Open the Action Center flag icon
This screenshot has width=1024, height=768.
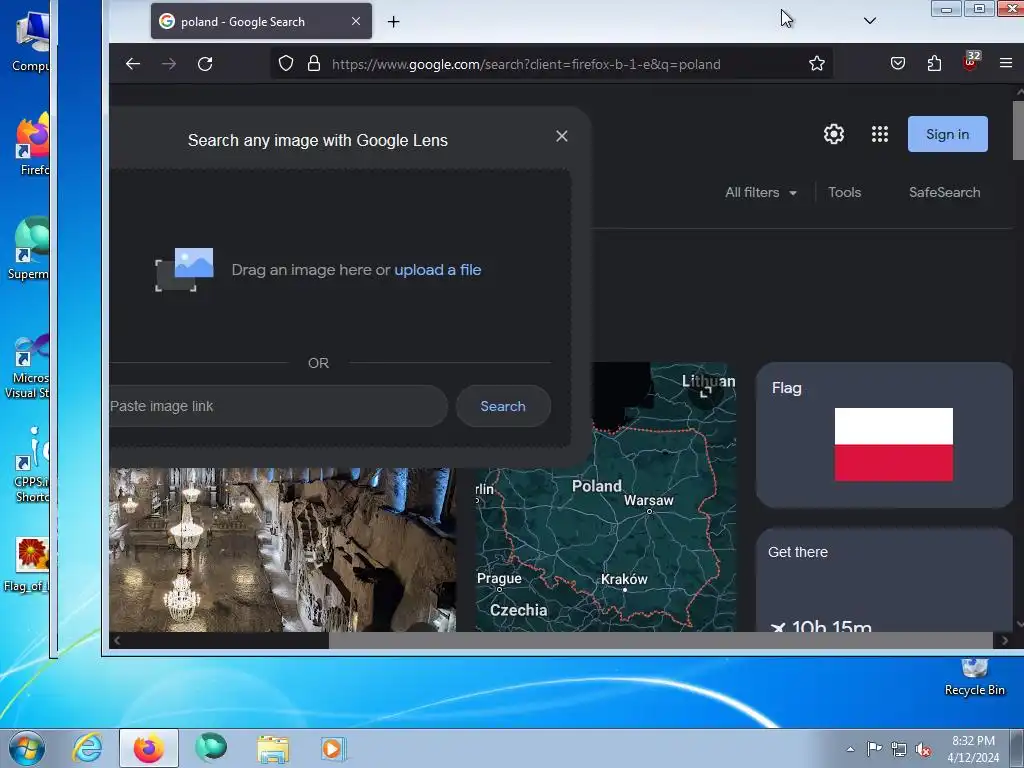click(874, 749)
